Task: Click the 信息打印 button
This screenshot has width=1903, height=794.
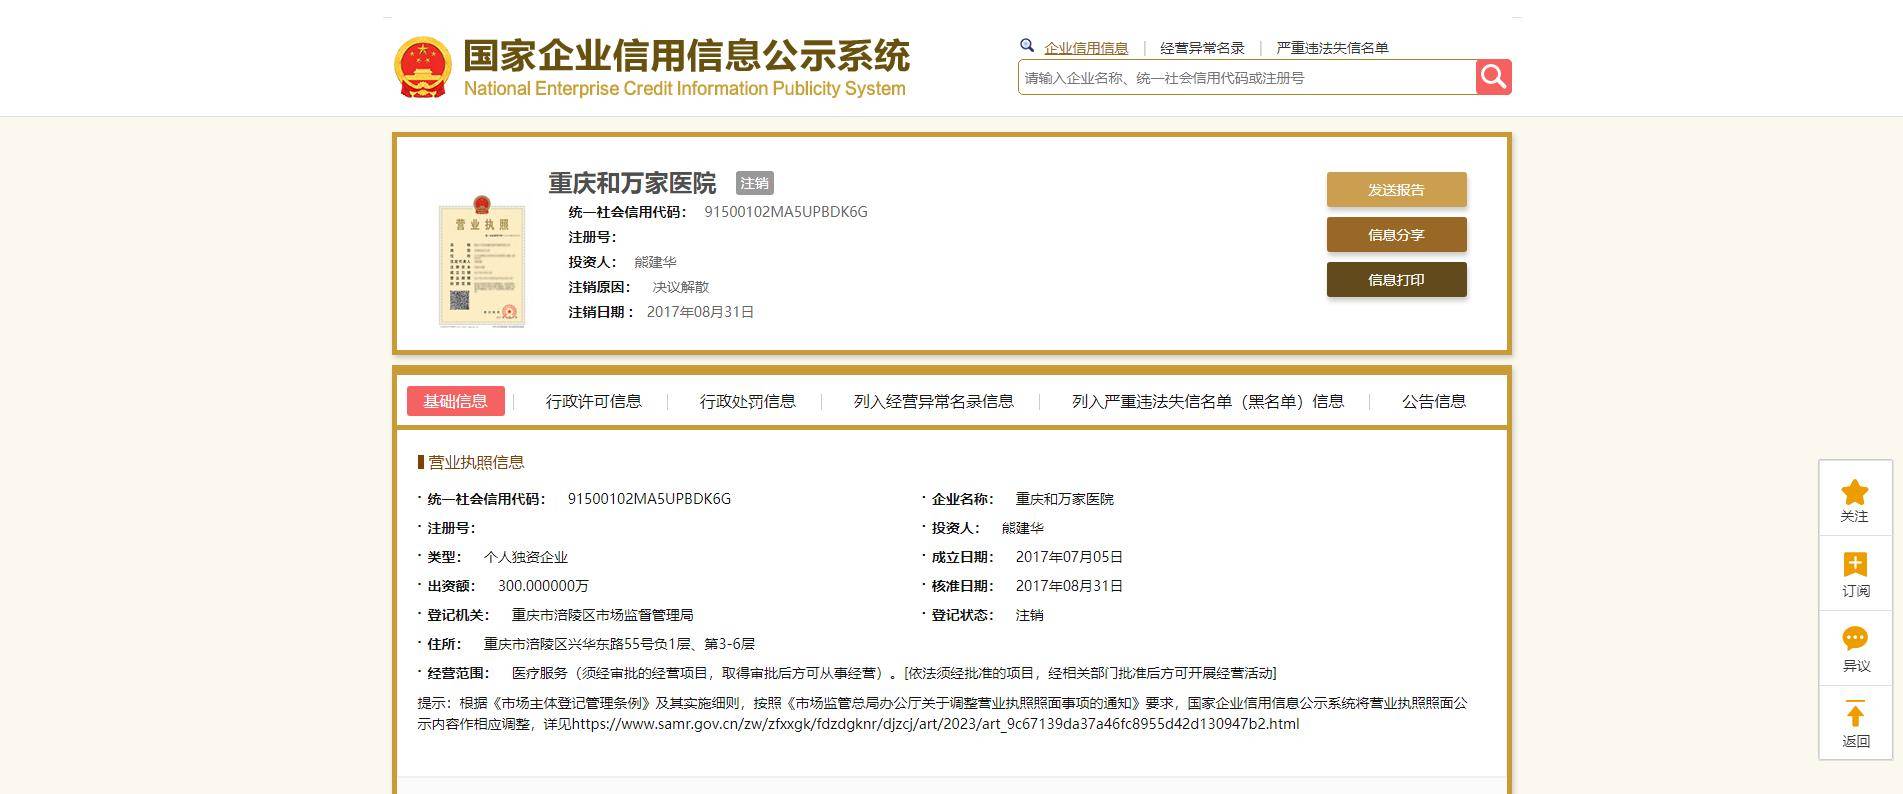Action: click(x=1396, y=279)
